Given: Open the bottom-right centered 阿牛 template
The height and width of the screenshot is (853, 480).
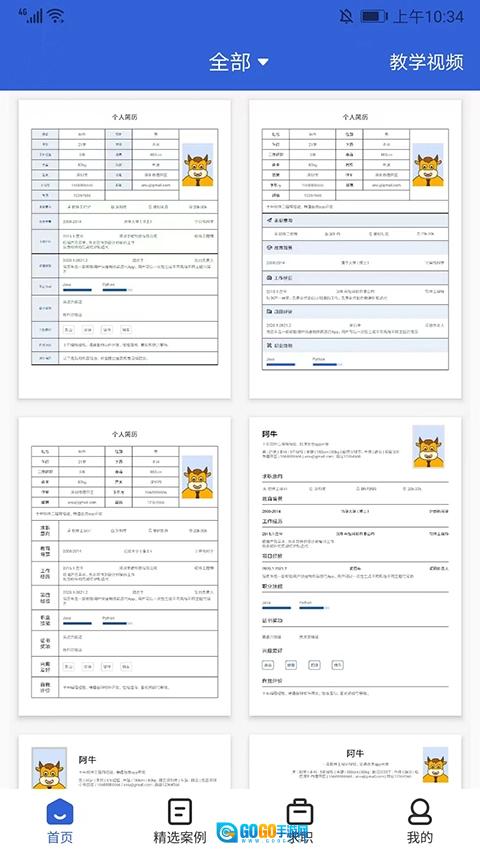Looking at the screenshot, I should click(x=355, y=762).
